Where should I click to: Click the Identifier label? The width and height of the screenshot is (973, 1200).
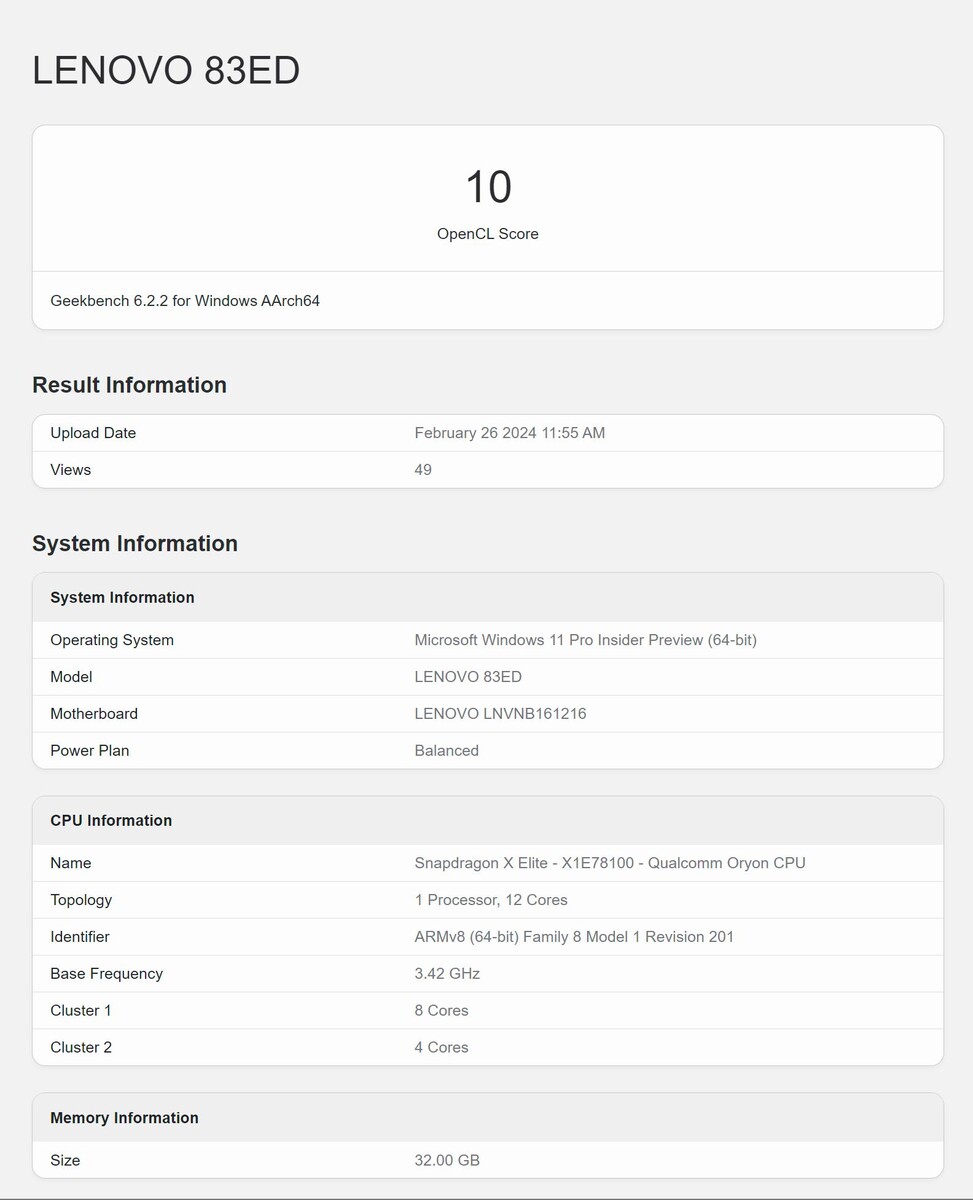(x=80, y=937)
